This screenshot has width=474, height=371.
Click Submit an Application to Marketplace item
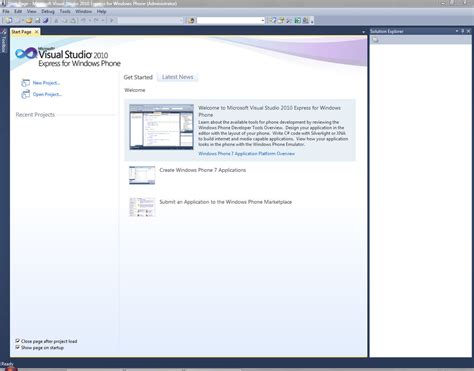(226, 202)
